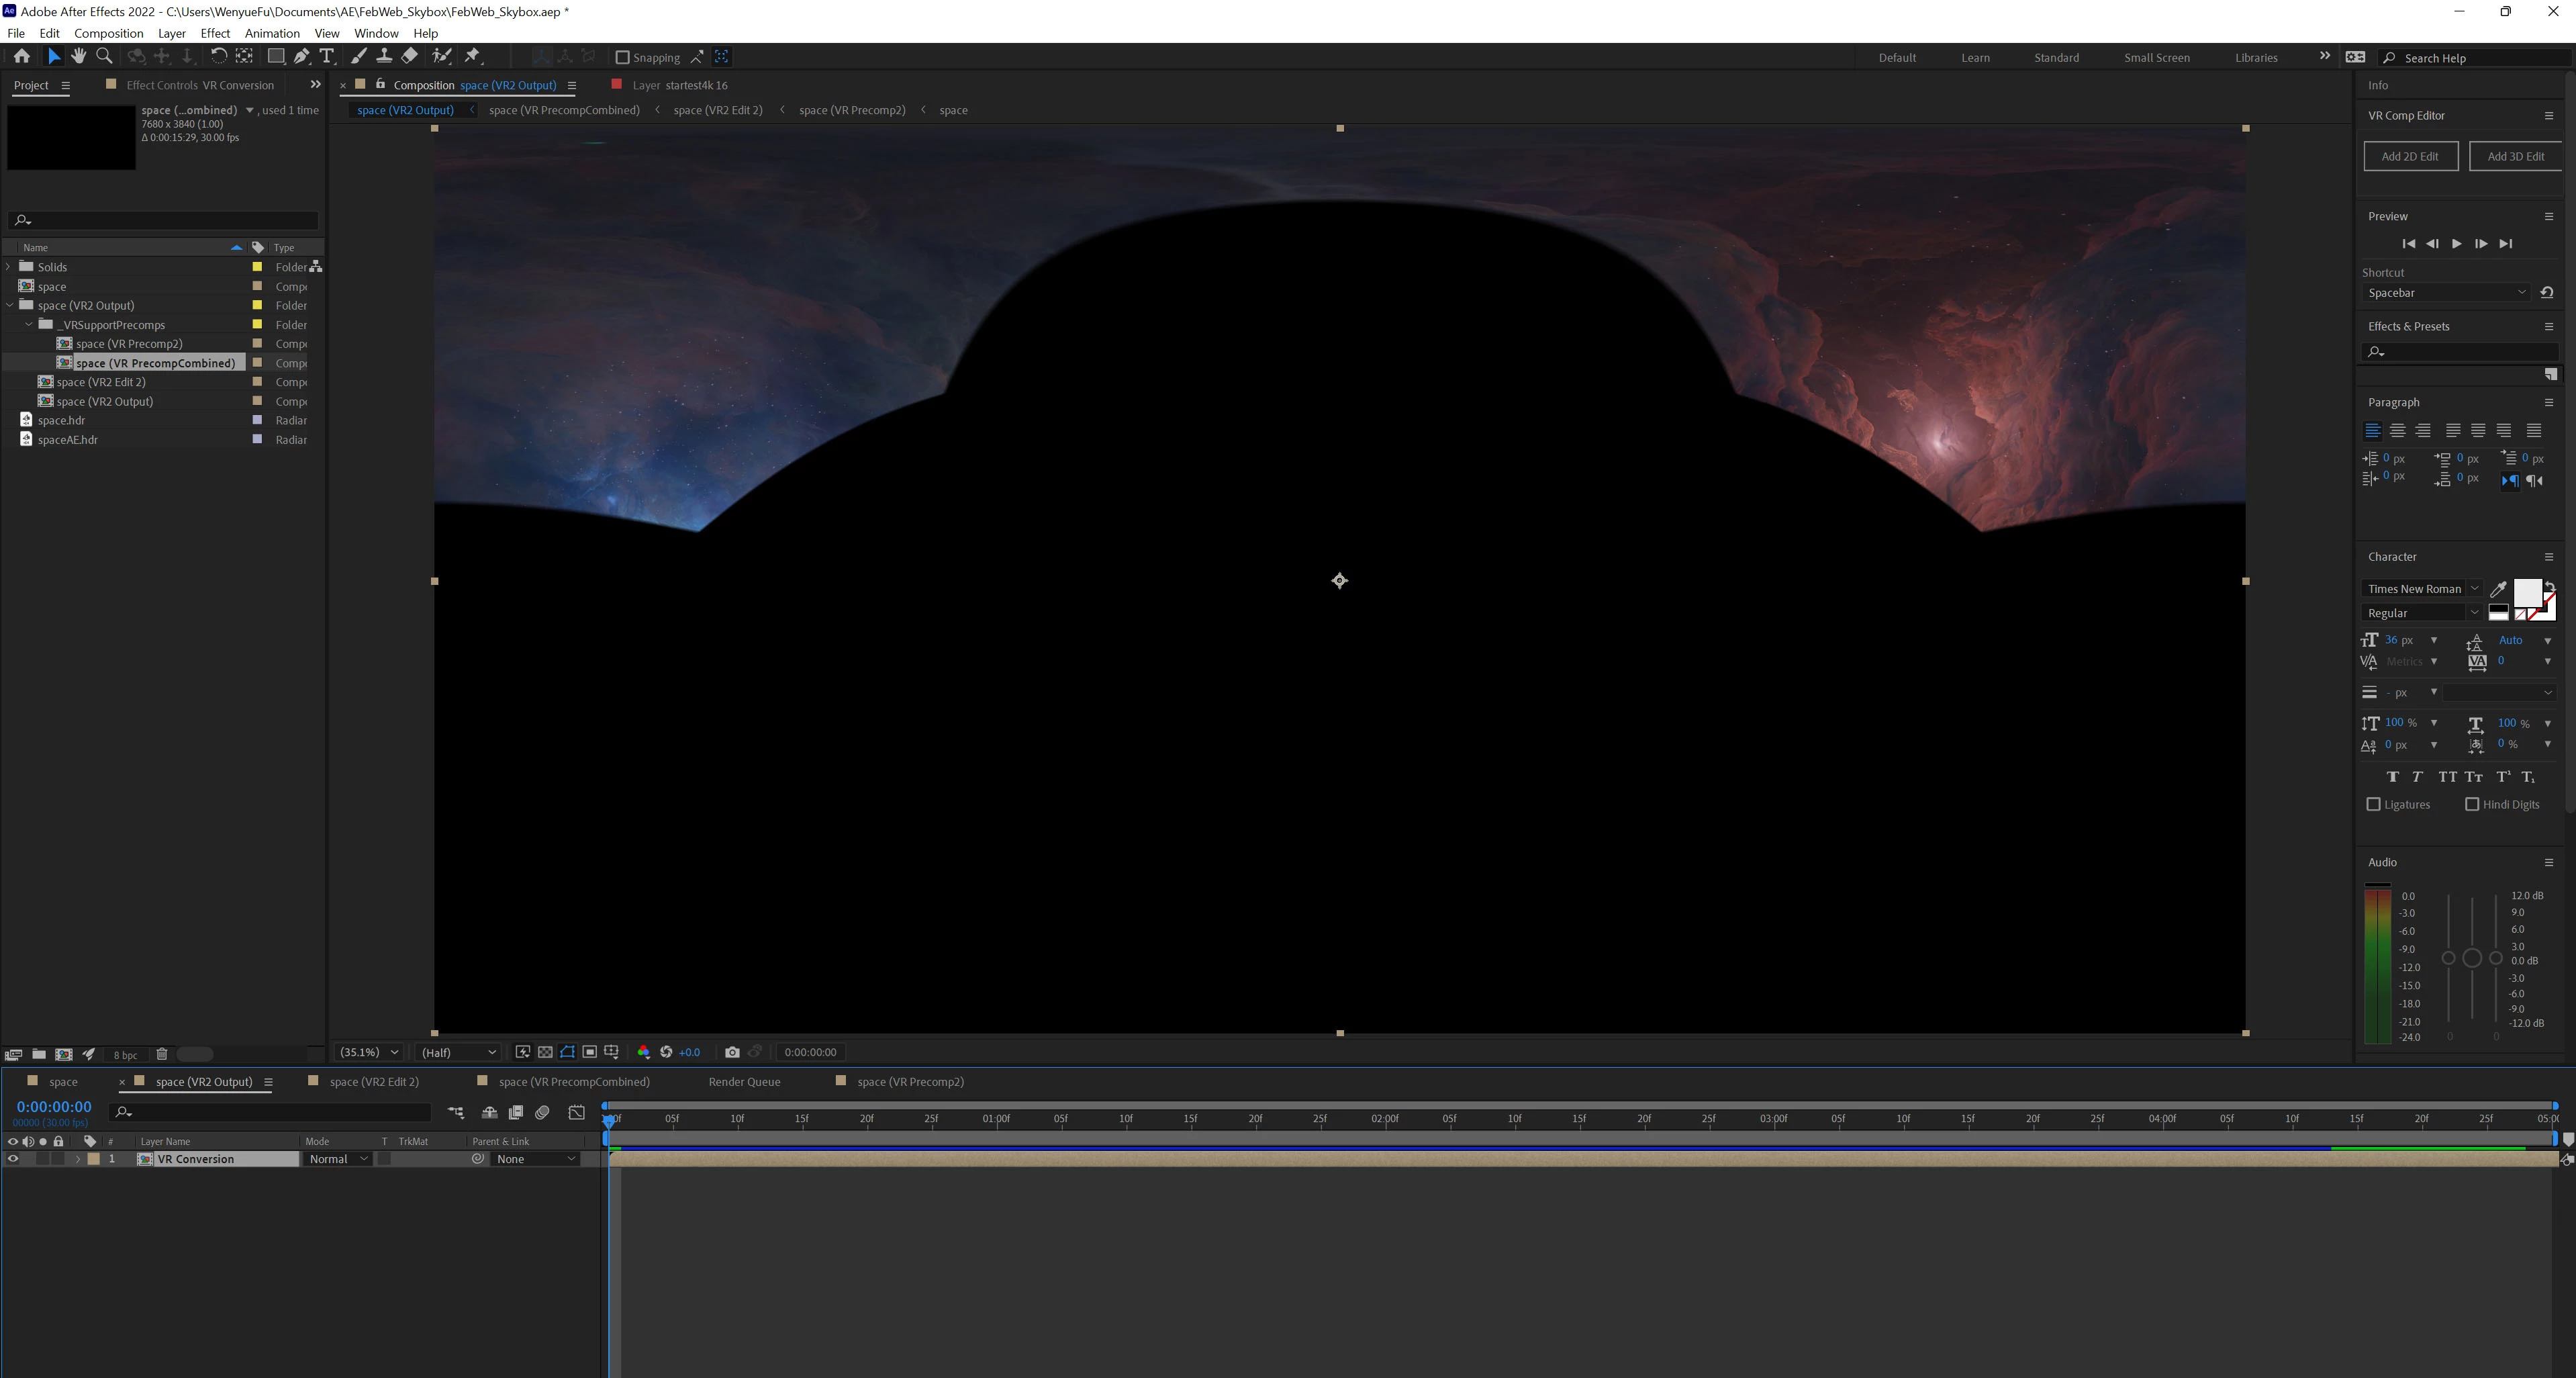Viewport: 2576px width, 1378px height.
Task: Hide the VR Conversion layer via eye
Action: 13,1159
